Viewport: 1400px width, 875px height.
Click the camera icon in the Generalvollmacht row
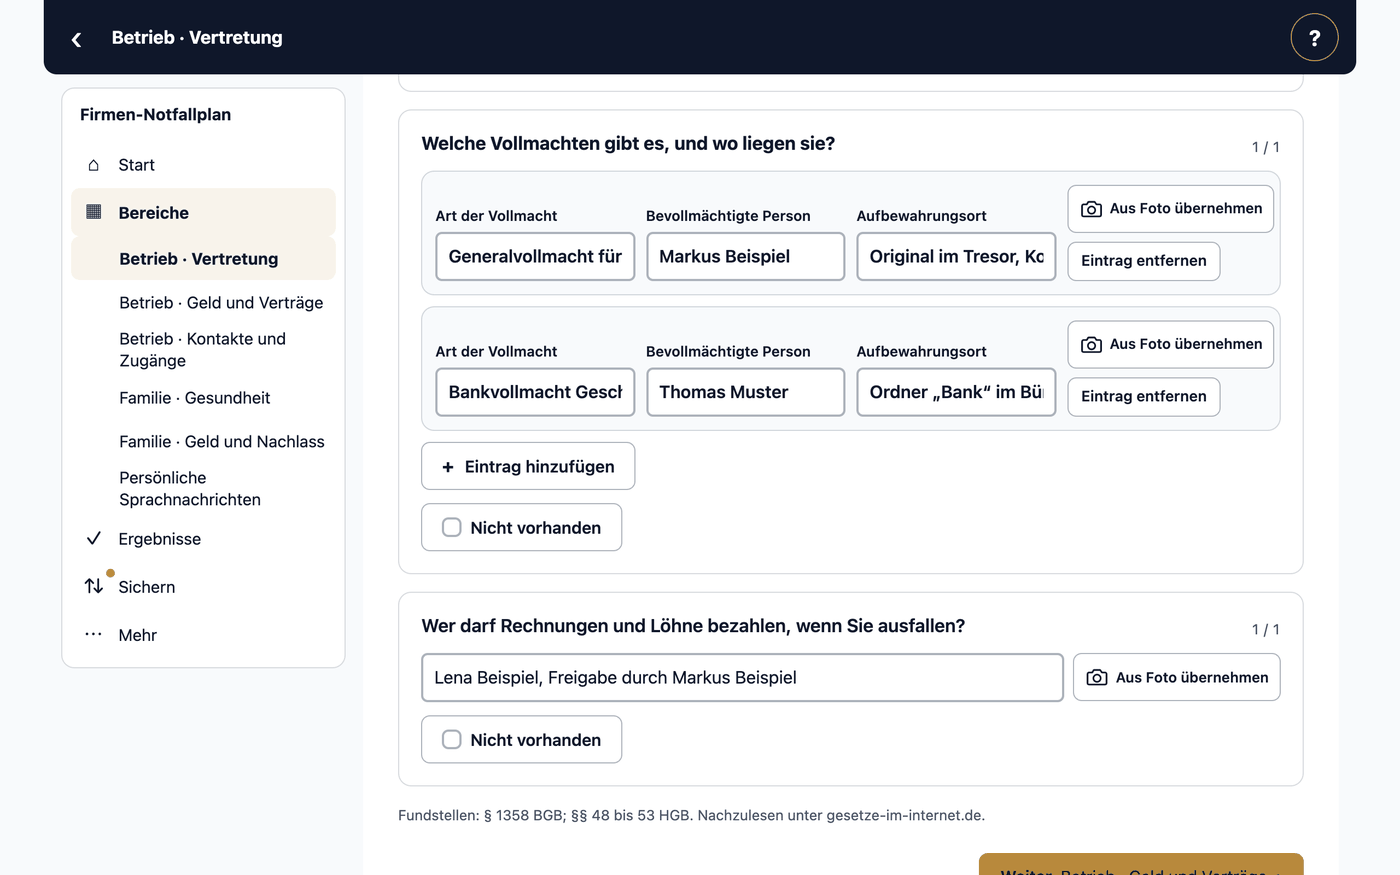point(1091,209)
